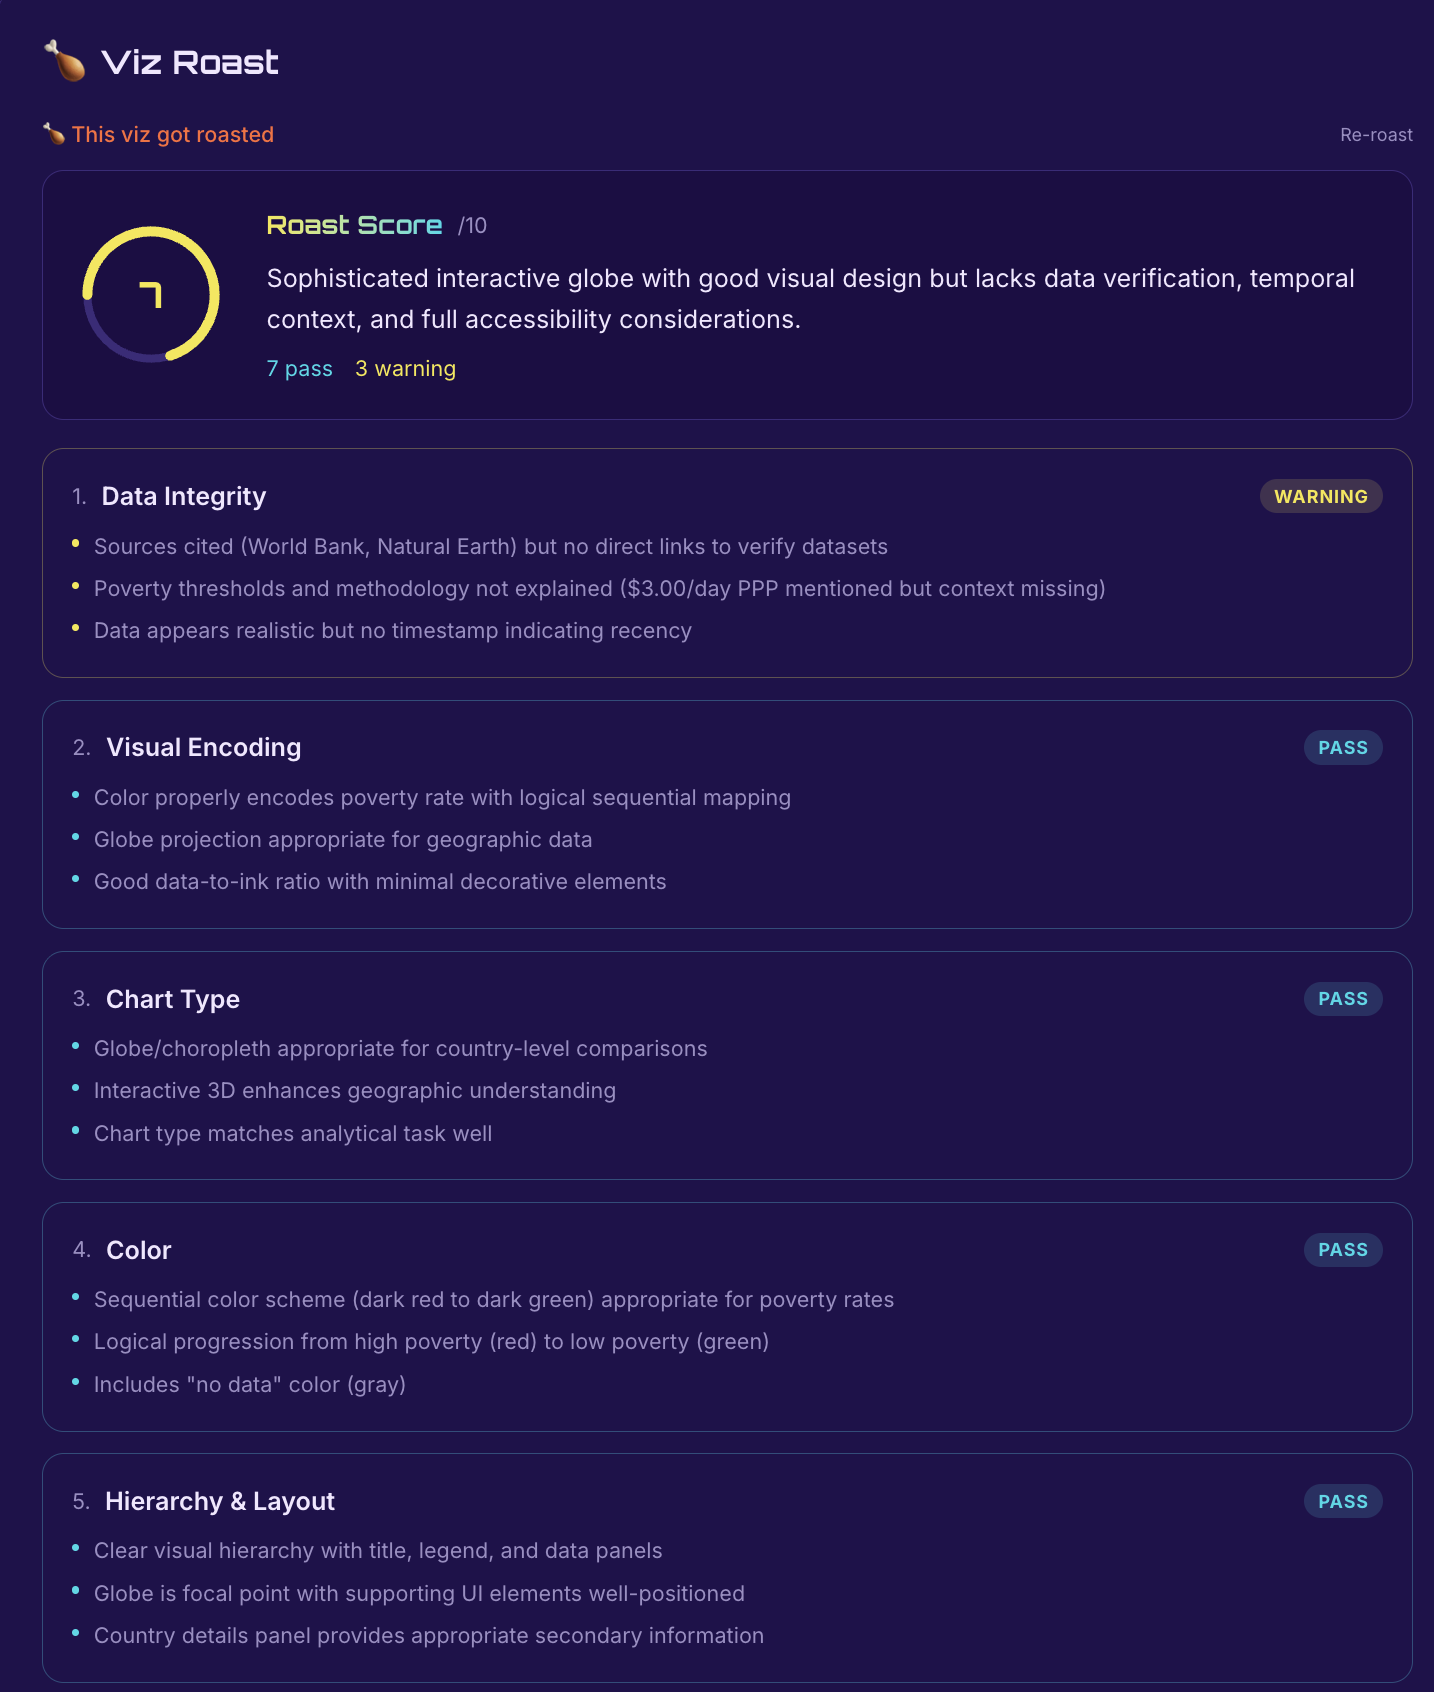Image resolution: width=1434 pixels, height=1692 pixels.
Task: Click the WARNING badge on Data Integrity
Action: click(x=1321, y=497)
